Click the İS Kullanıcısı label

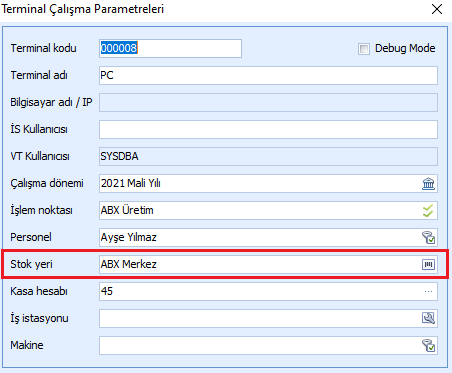[x=39, y=129]
